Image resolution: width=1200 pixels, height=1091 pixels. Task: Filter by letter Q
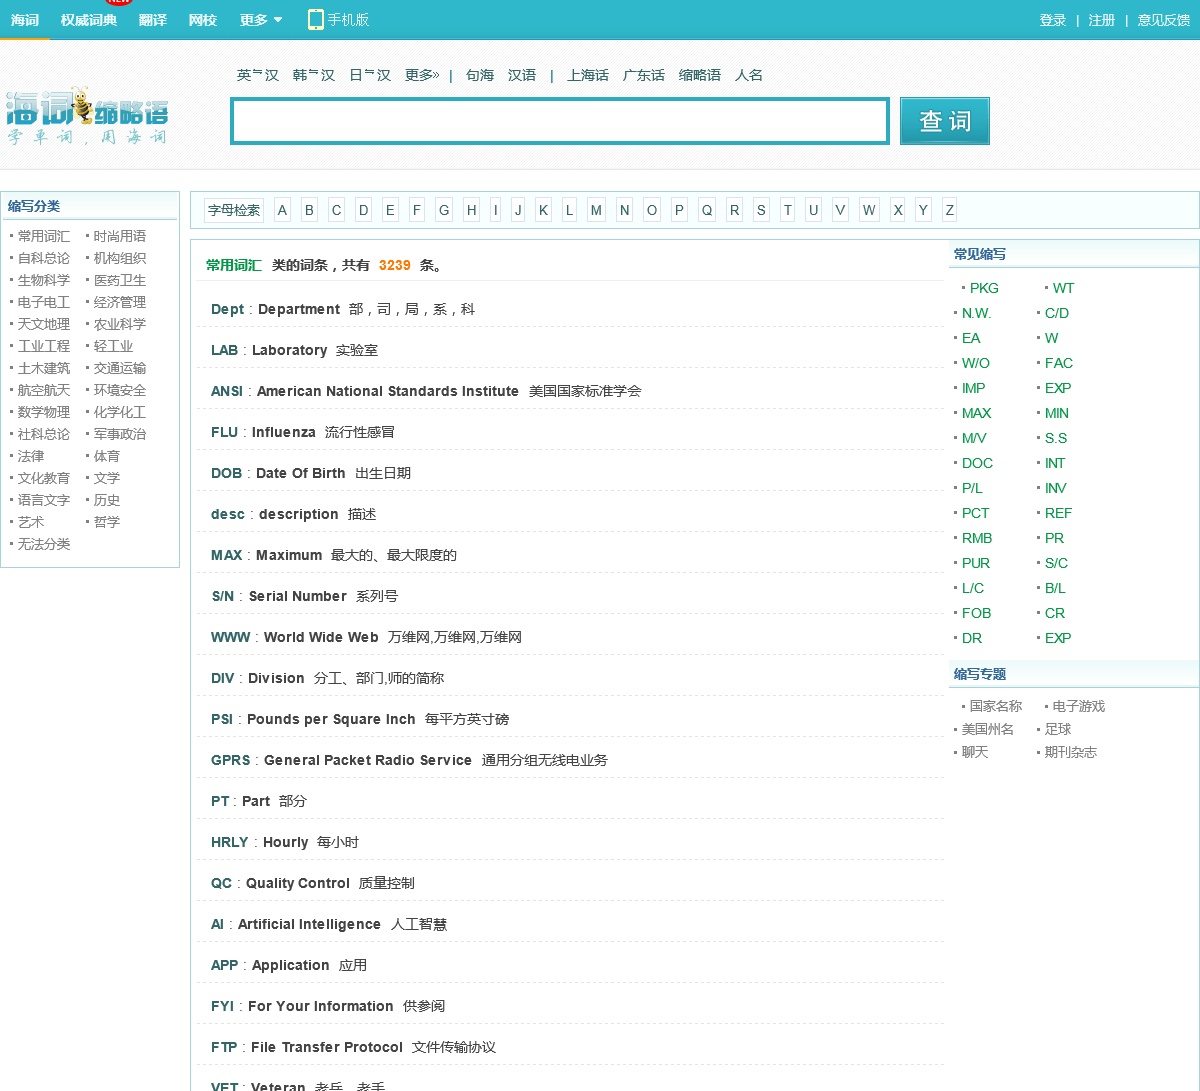(707, 210)
